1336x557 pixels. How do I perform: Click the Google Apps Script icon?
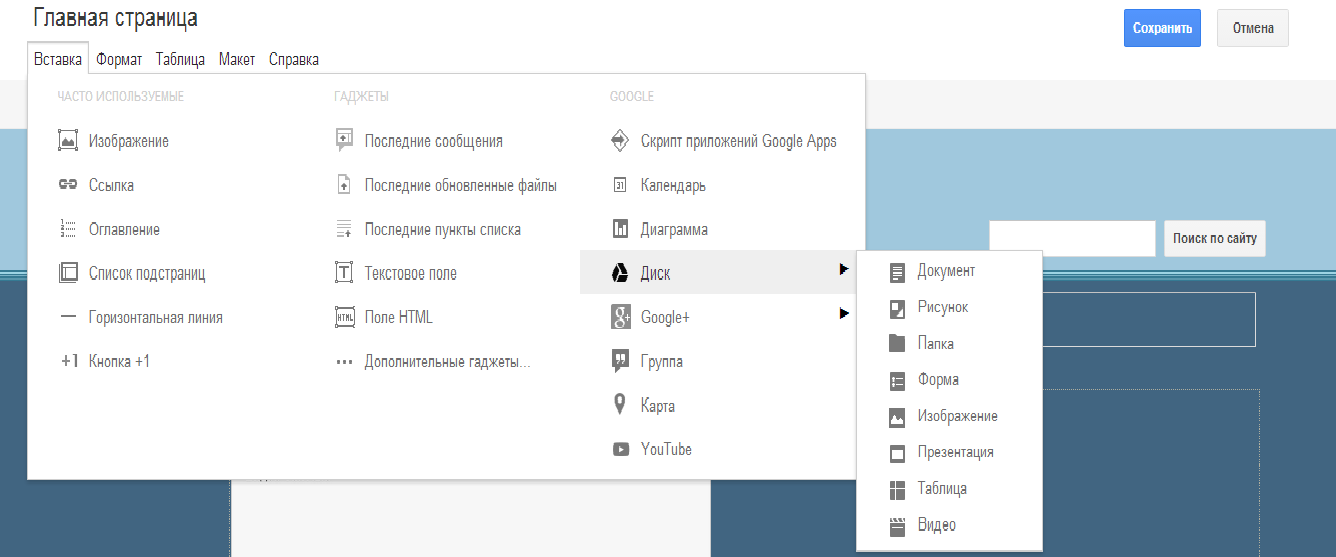point(620,141)
